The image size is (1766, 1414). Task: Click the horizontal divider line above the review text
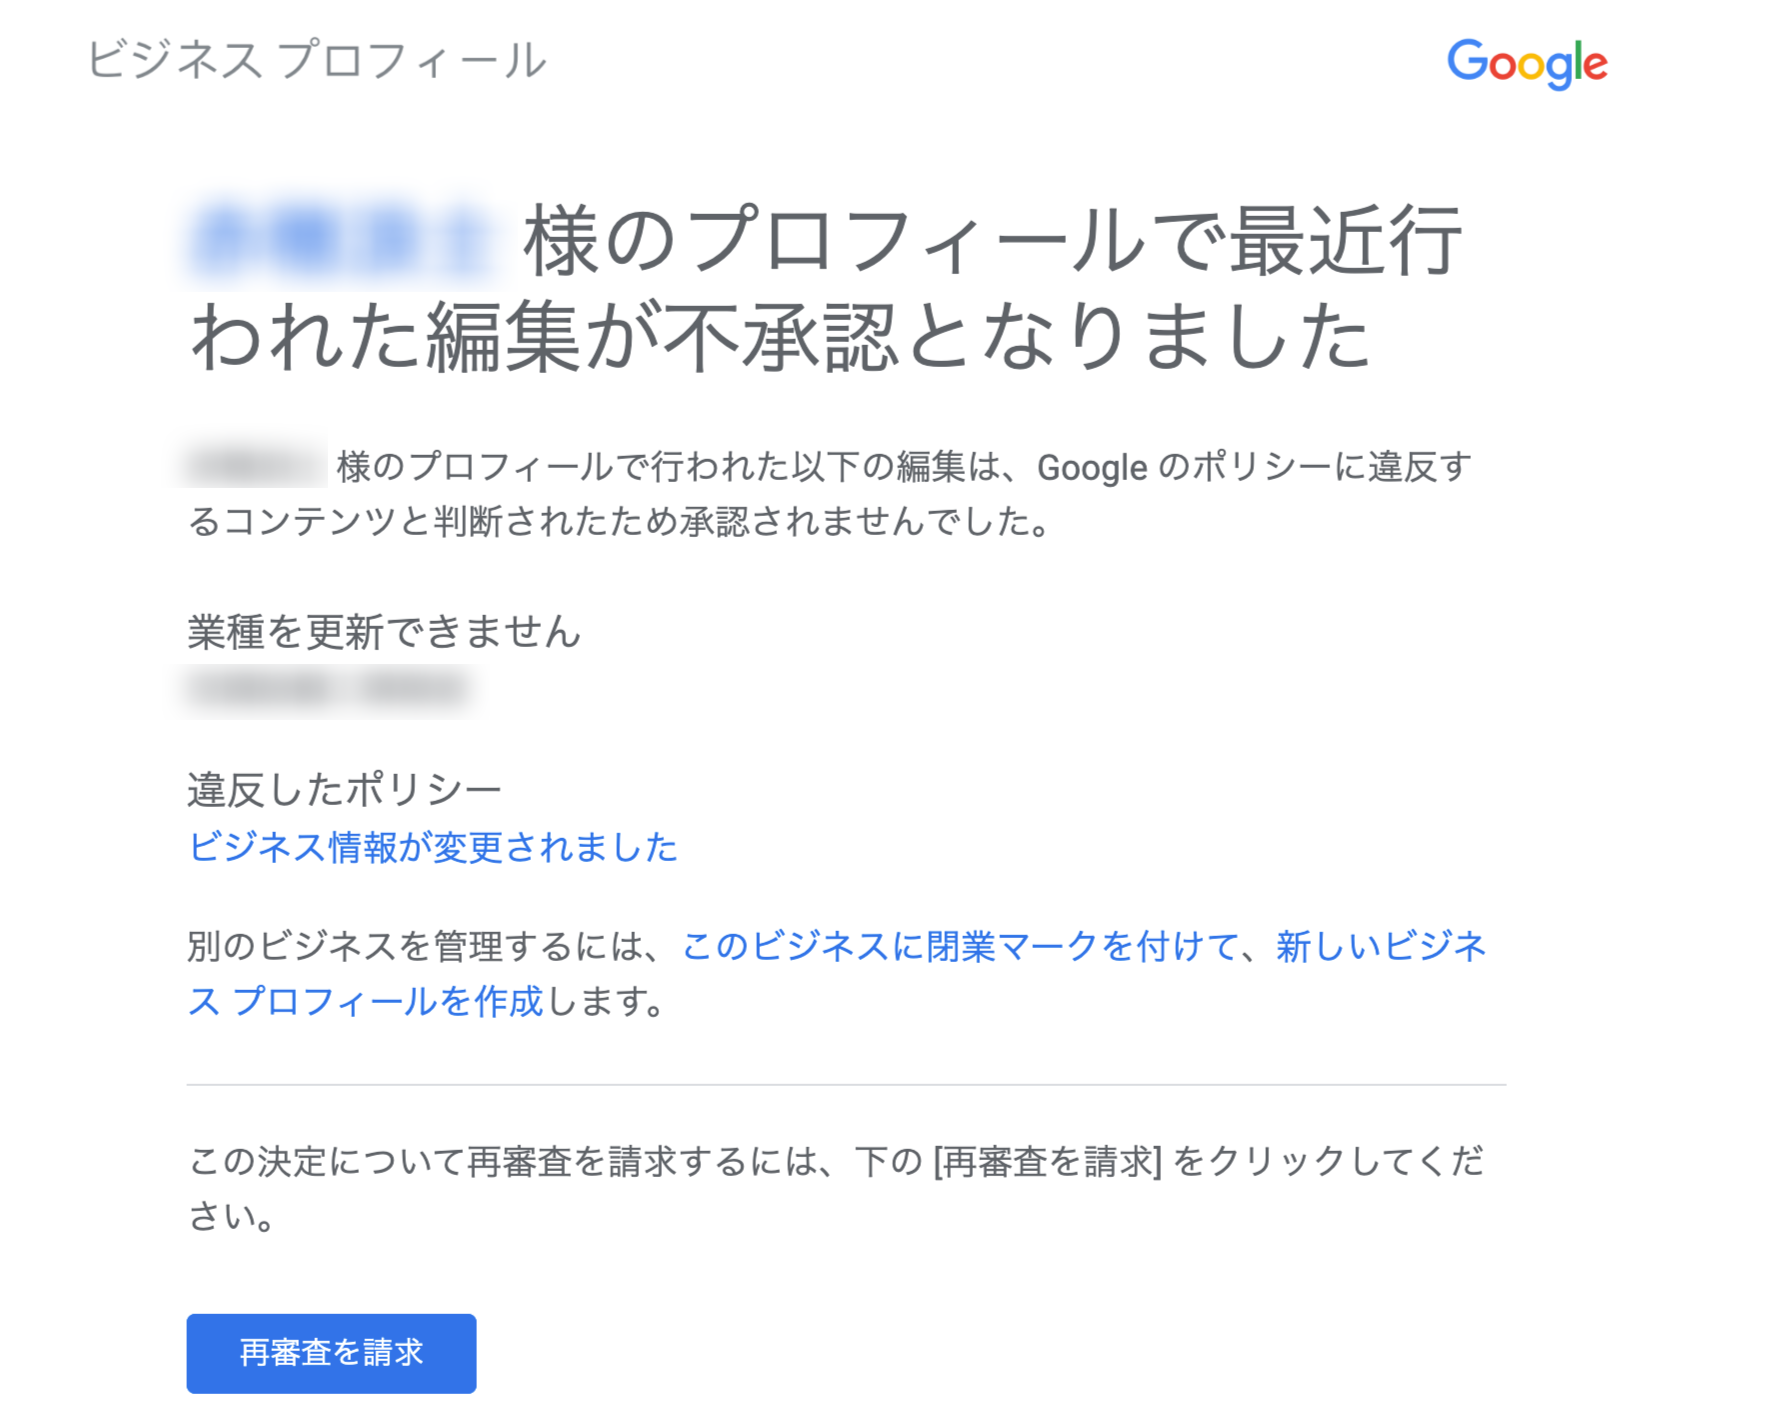pos(846,1084)
